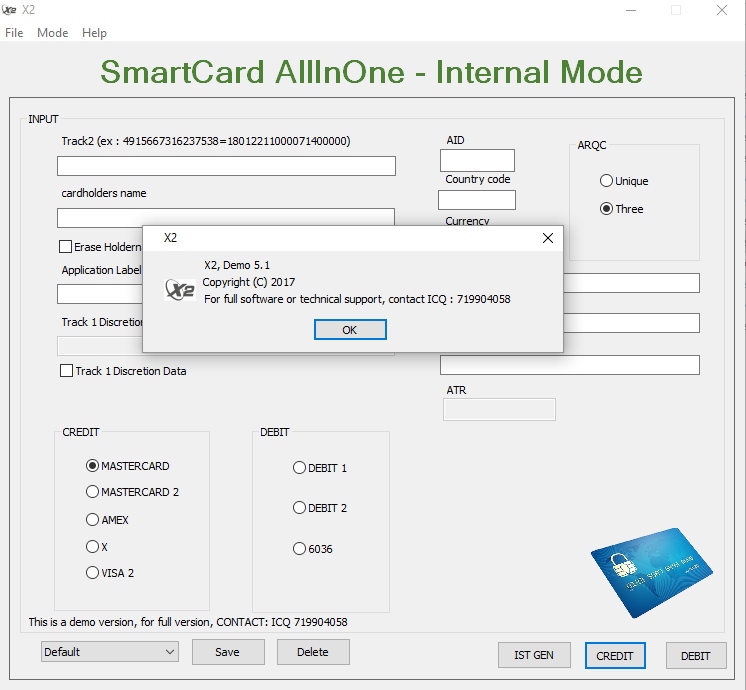
Task: Click the CREDIT button at bottom
Action: (615, 656)
